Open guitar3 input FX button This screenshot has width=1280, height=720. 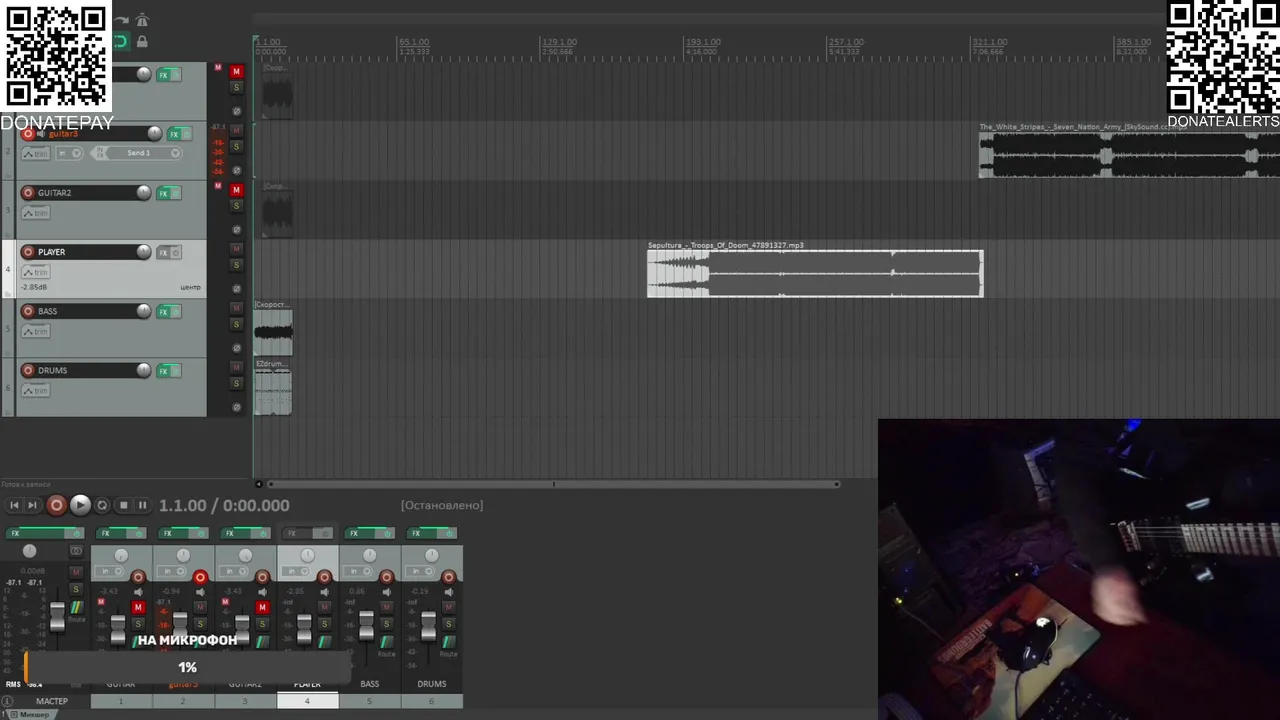98,153
